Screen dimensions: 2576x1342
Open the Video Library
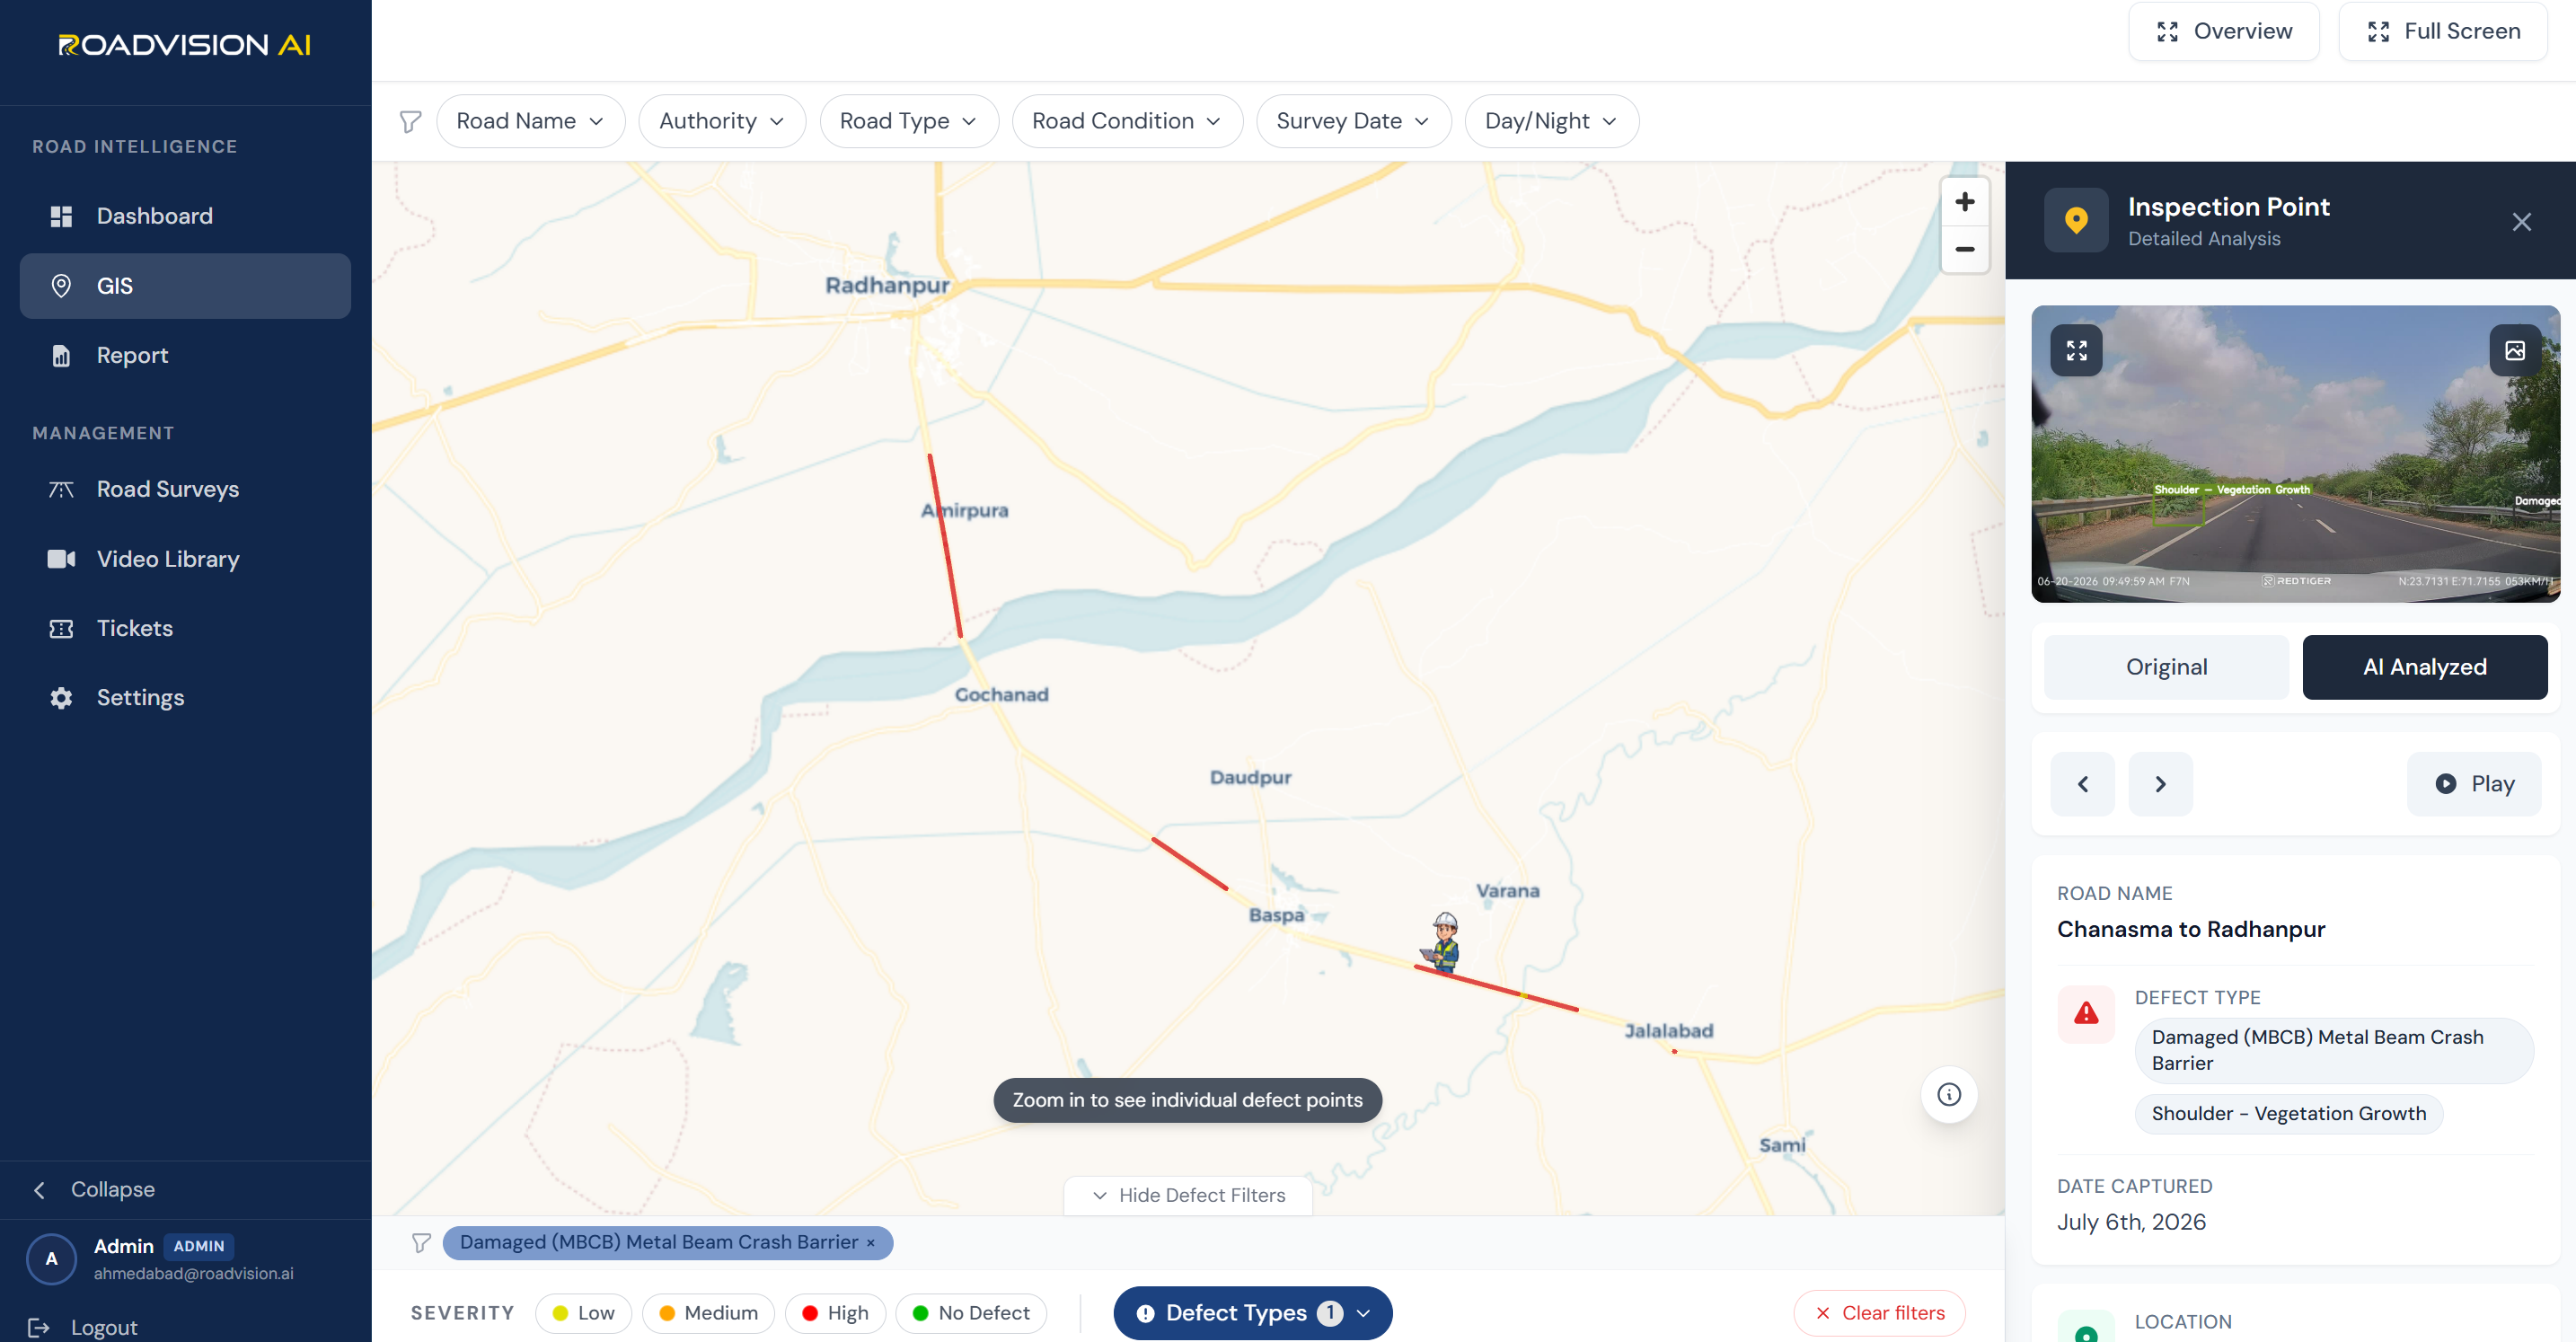(x=185, y=559)
